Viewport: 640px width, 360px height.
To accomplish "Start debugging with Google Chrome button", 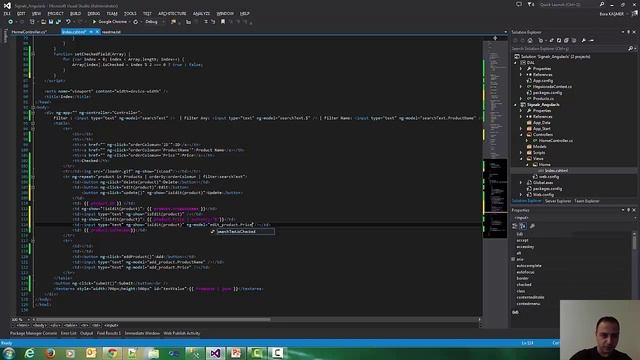I will [110, 22].
